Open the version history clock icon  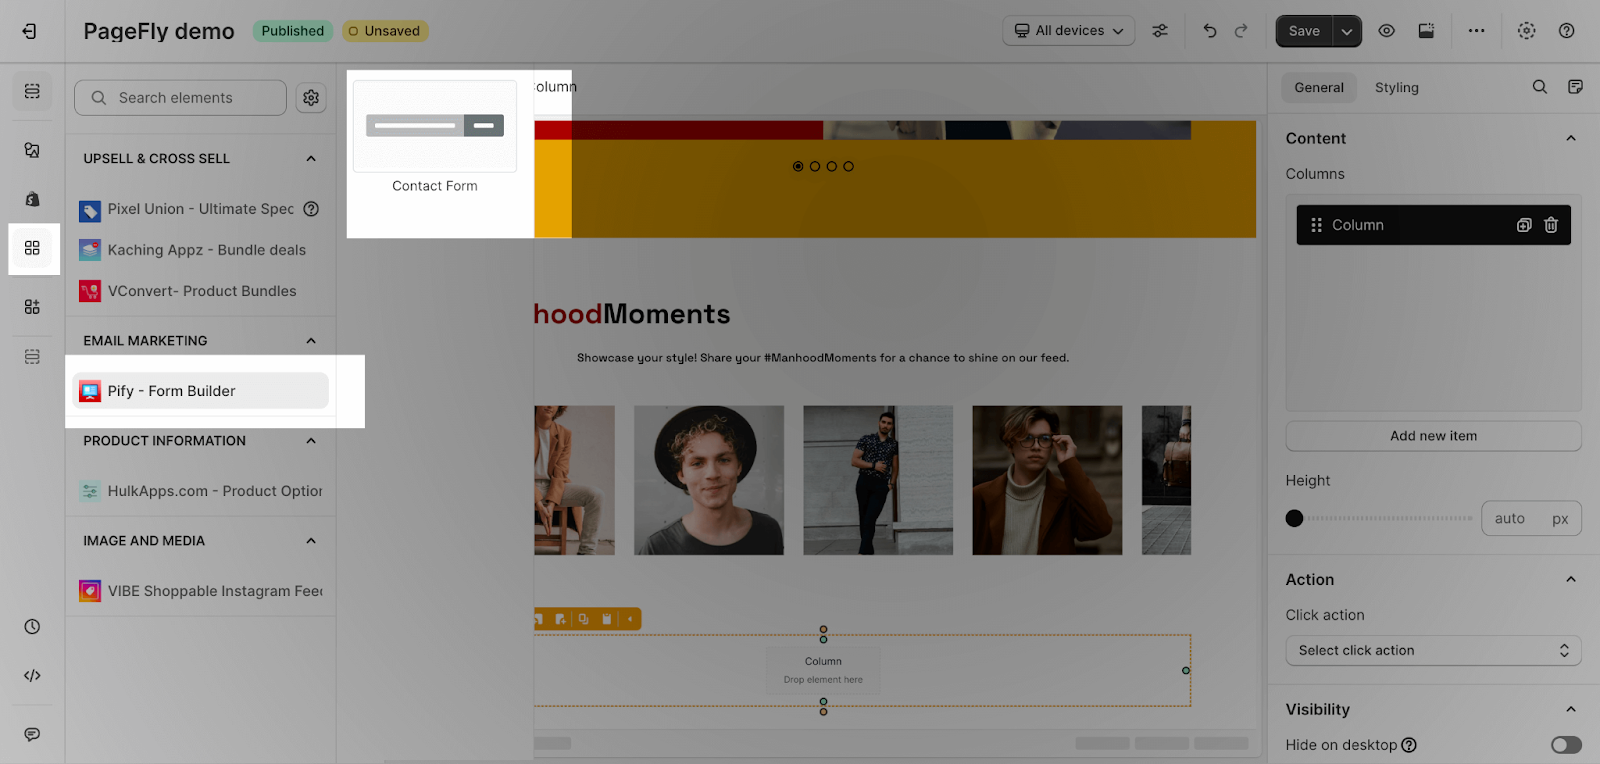(x=32, y=627)
